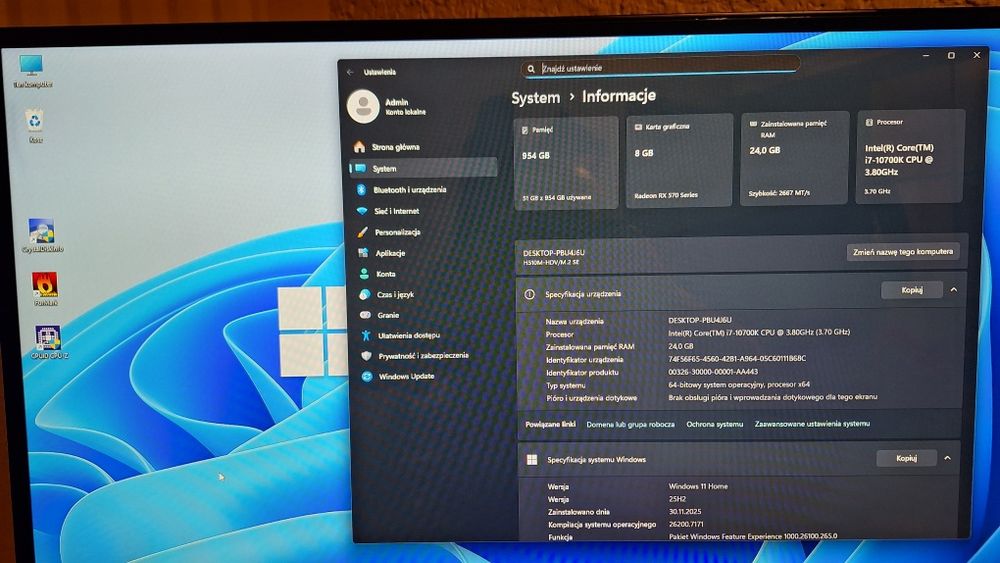This screenshot has width=1000, height=563.
Task: Click the Czas i język globe icon
Action: [x=364, y=295]
